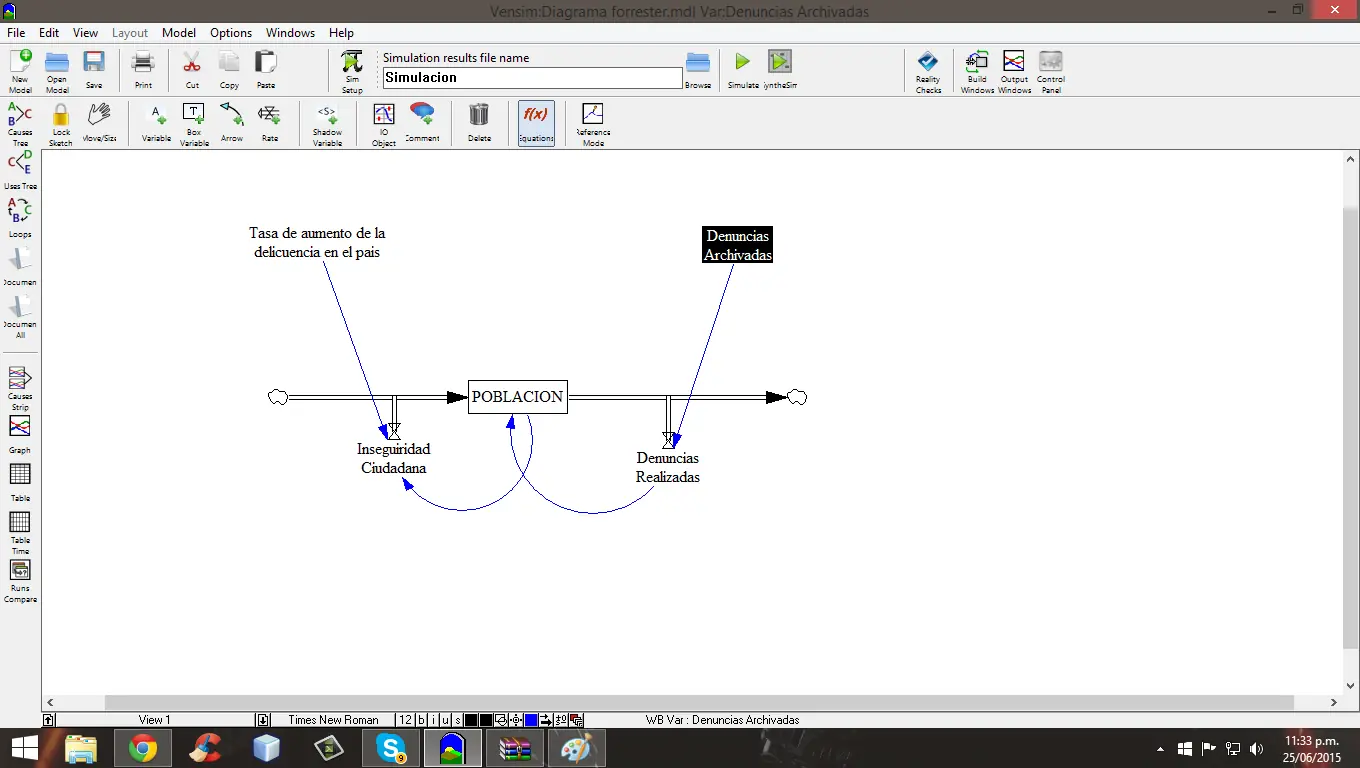This screenshot has height=768, width=1360.
Task: Show Output Windows
Action: coord(1014,72)
